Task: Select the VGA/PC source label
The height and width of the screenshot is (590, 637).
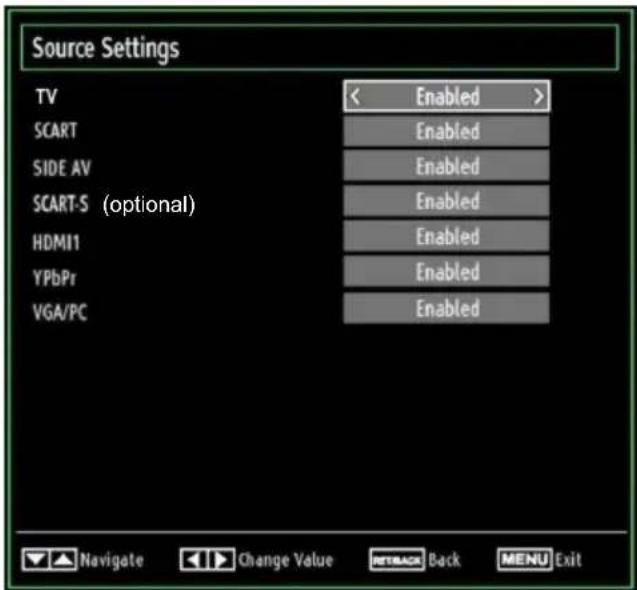Action: [60, 313]
